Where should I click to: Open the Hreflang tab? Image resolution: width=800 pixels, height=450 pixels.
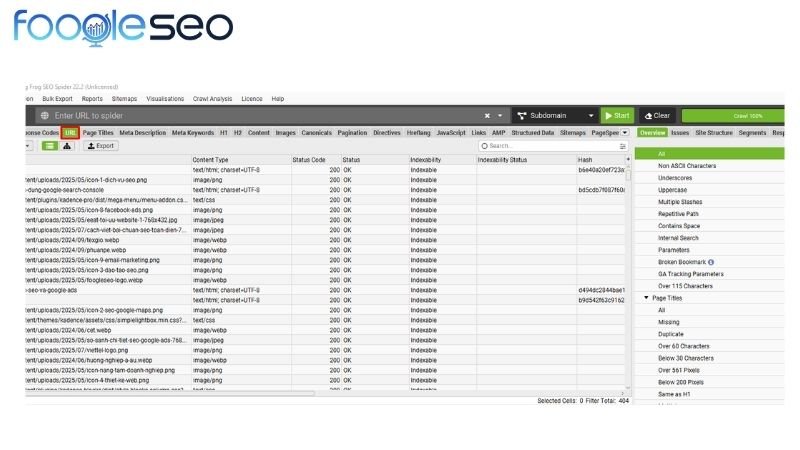click(x=418, y=133)
